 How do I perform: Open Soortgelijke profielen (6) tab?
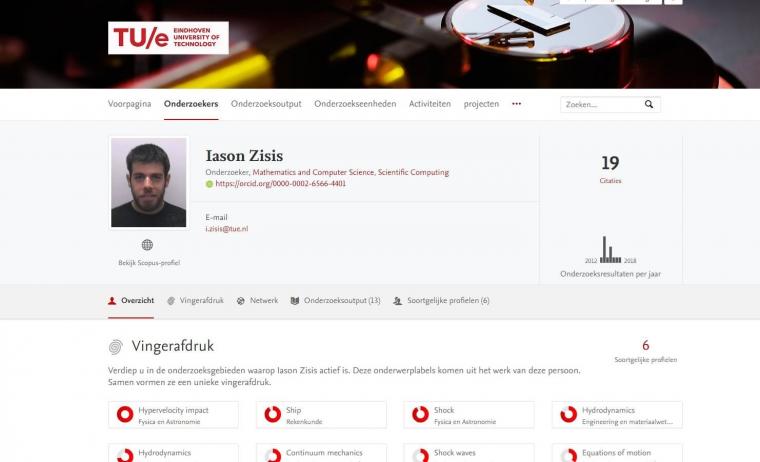point(442,301)
